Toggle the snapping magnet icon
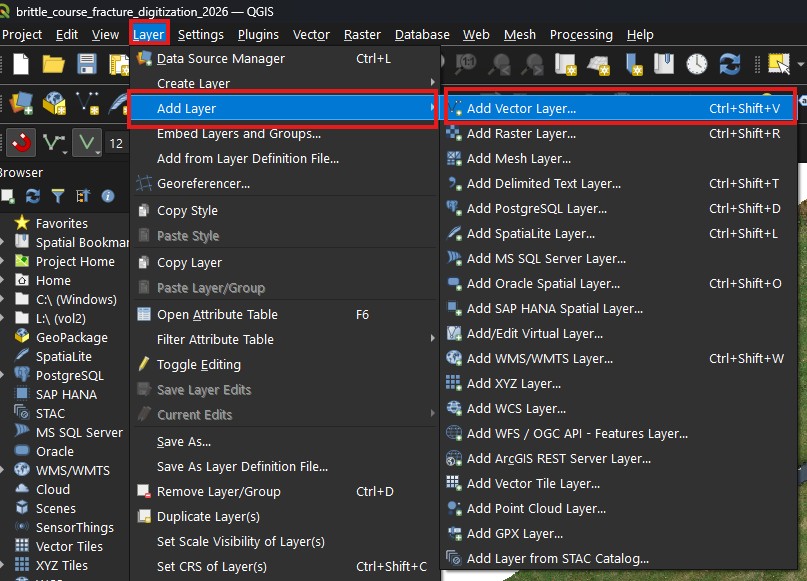The height and width of the screenshot is (581, 807). 21,143
